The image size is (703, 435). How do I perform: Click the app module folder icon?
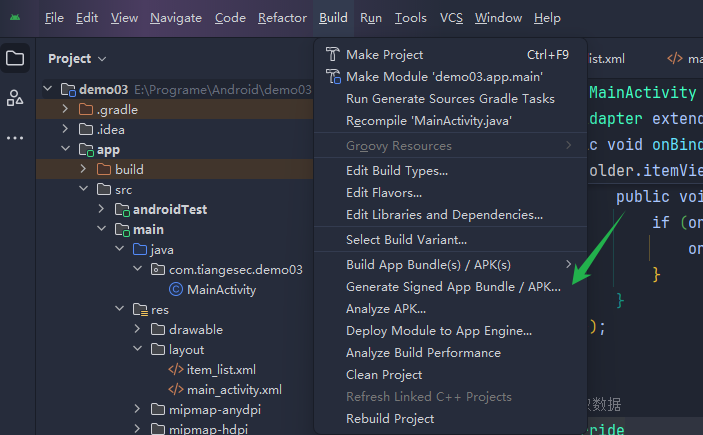[86, 150]
